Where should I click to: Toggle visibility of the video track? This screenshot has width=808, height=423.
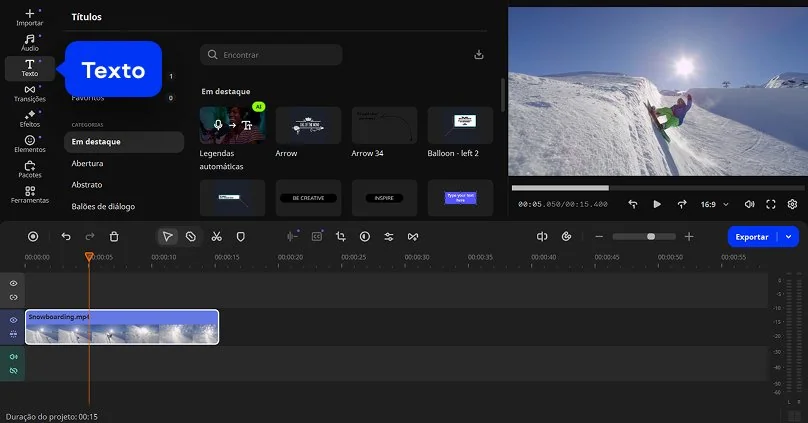[x=14, y=320]
